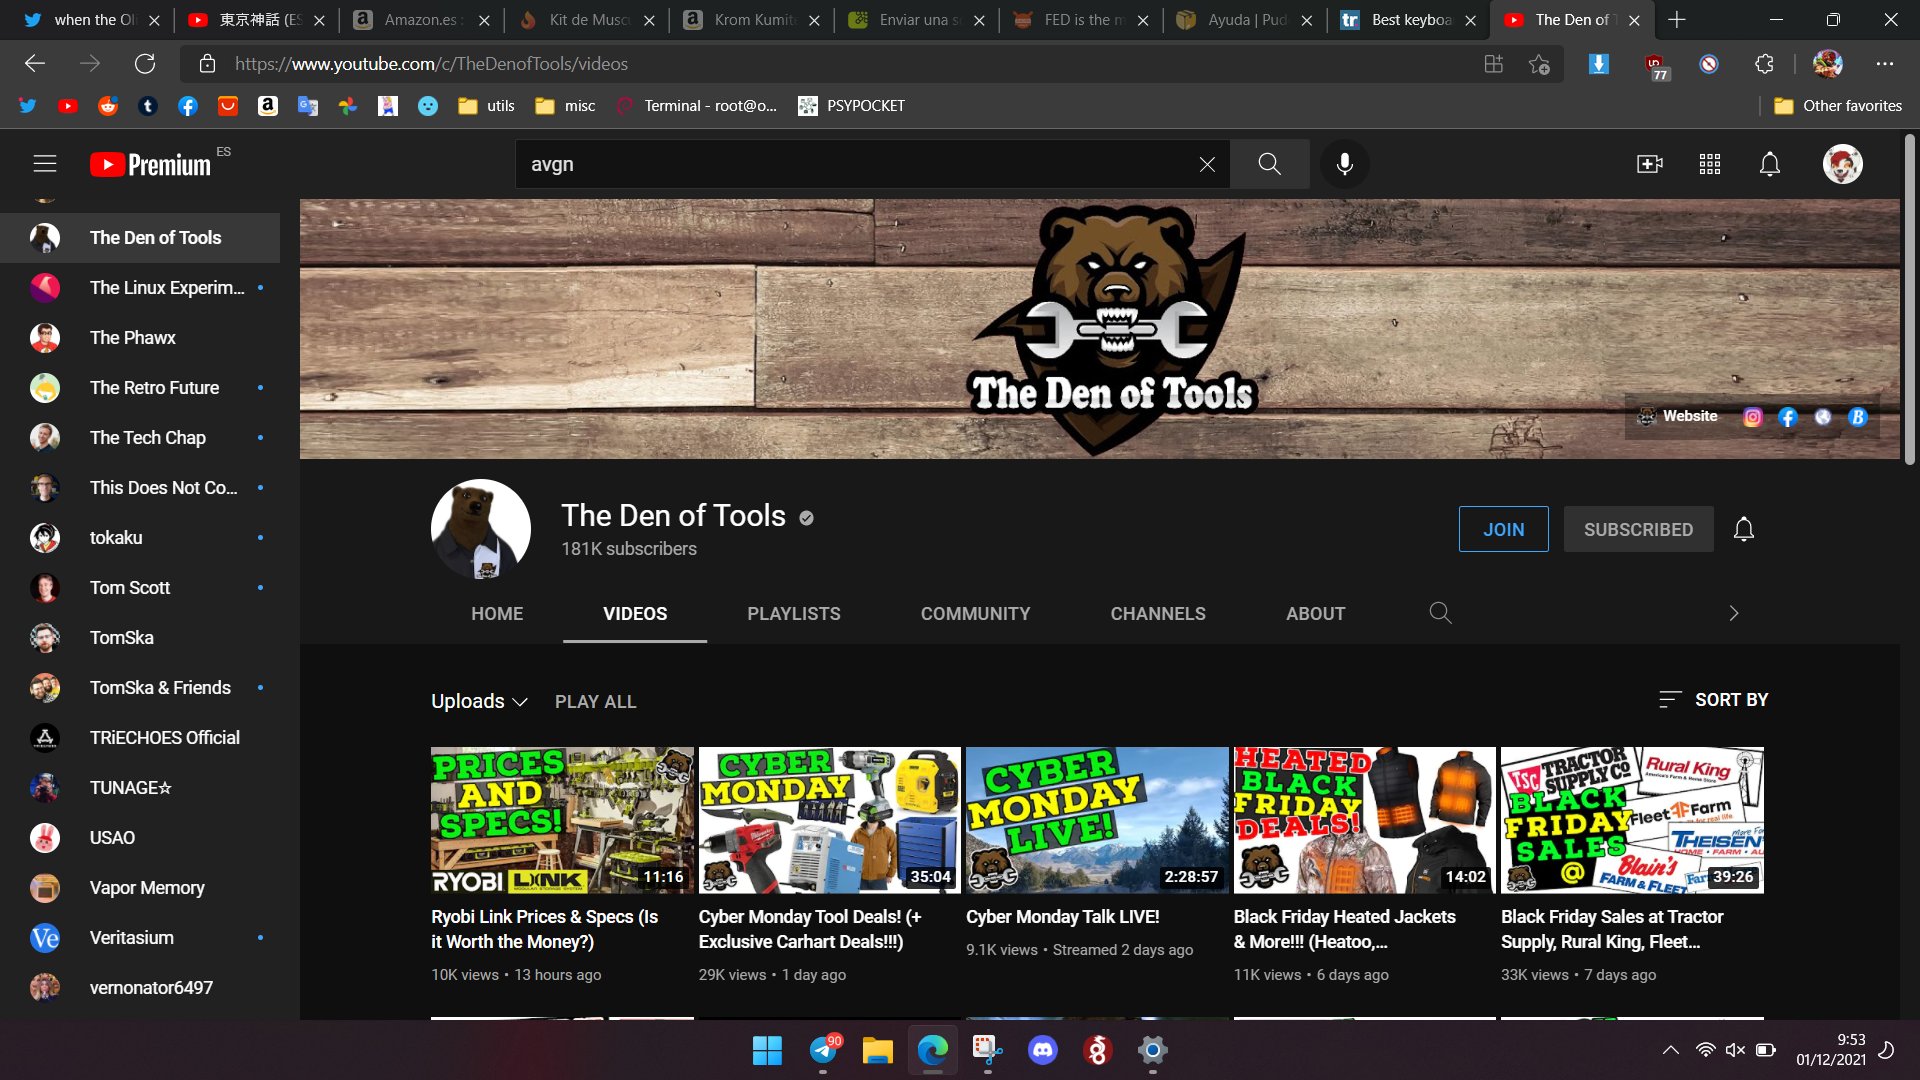
Task: Open the channel's Instagram link icon
Action: [x=1752, y=417]
